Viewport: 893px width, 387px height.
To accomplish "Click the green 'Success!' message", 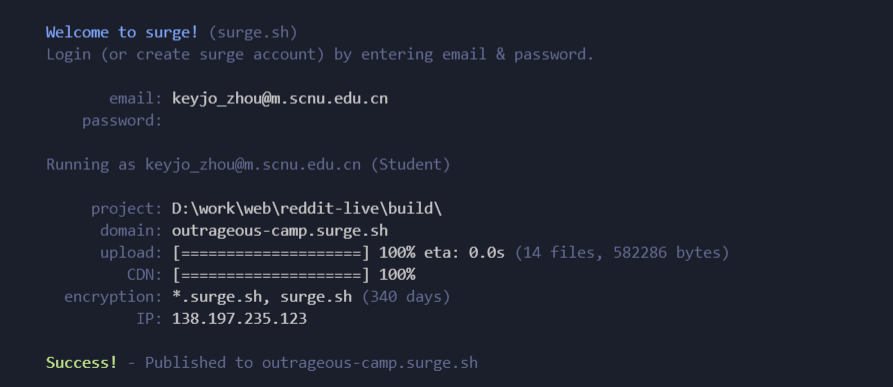I will click(81, 363).
